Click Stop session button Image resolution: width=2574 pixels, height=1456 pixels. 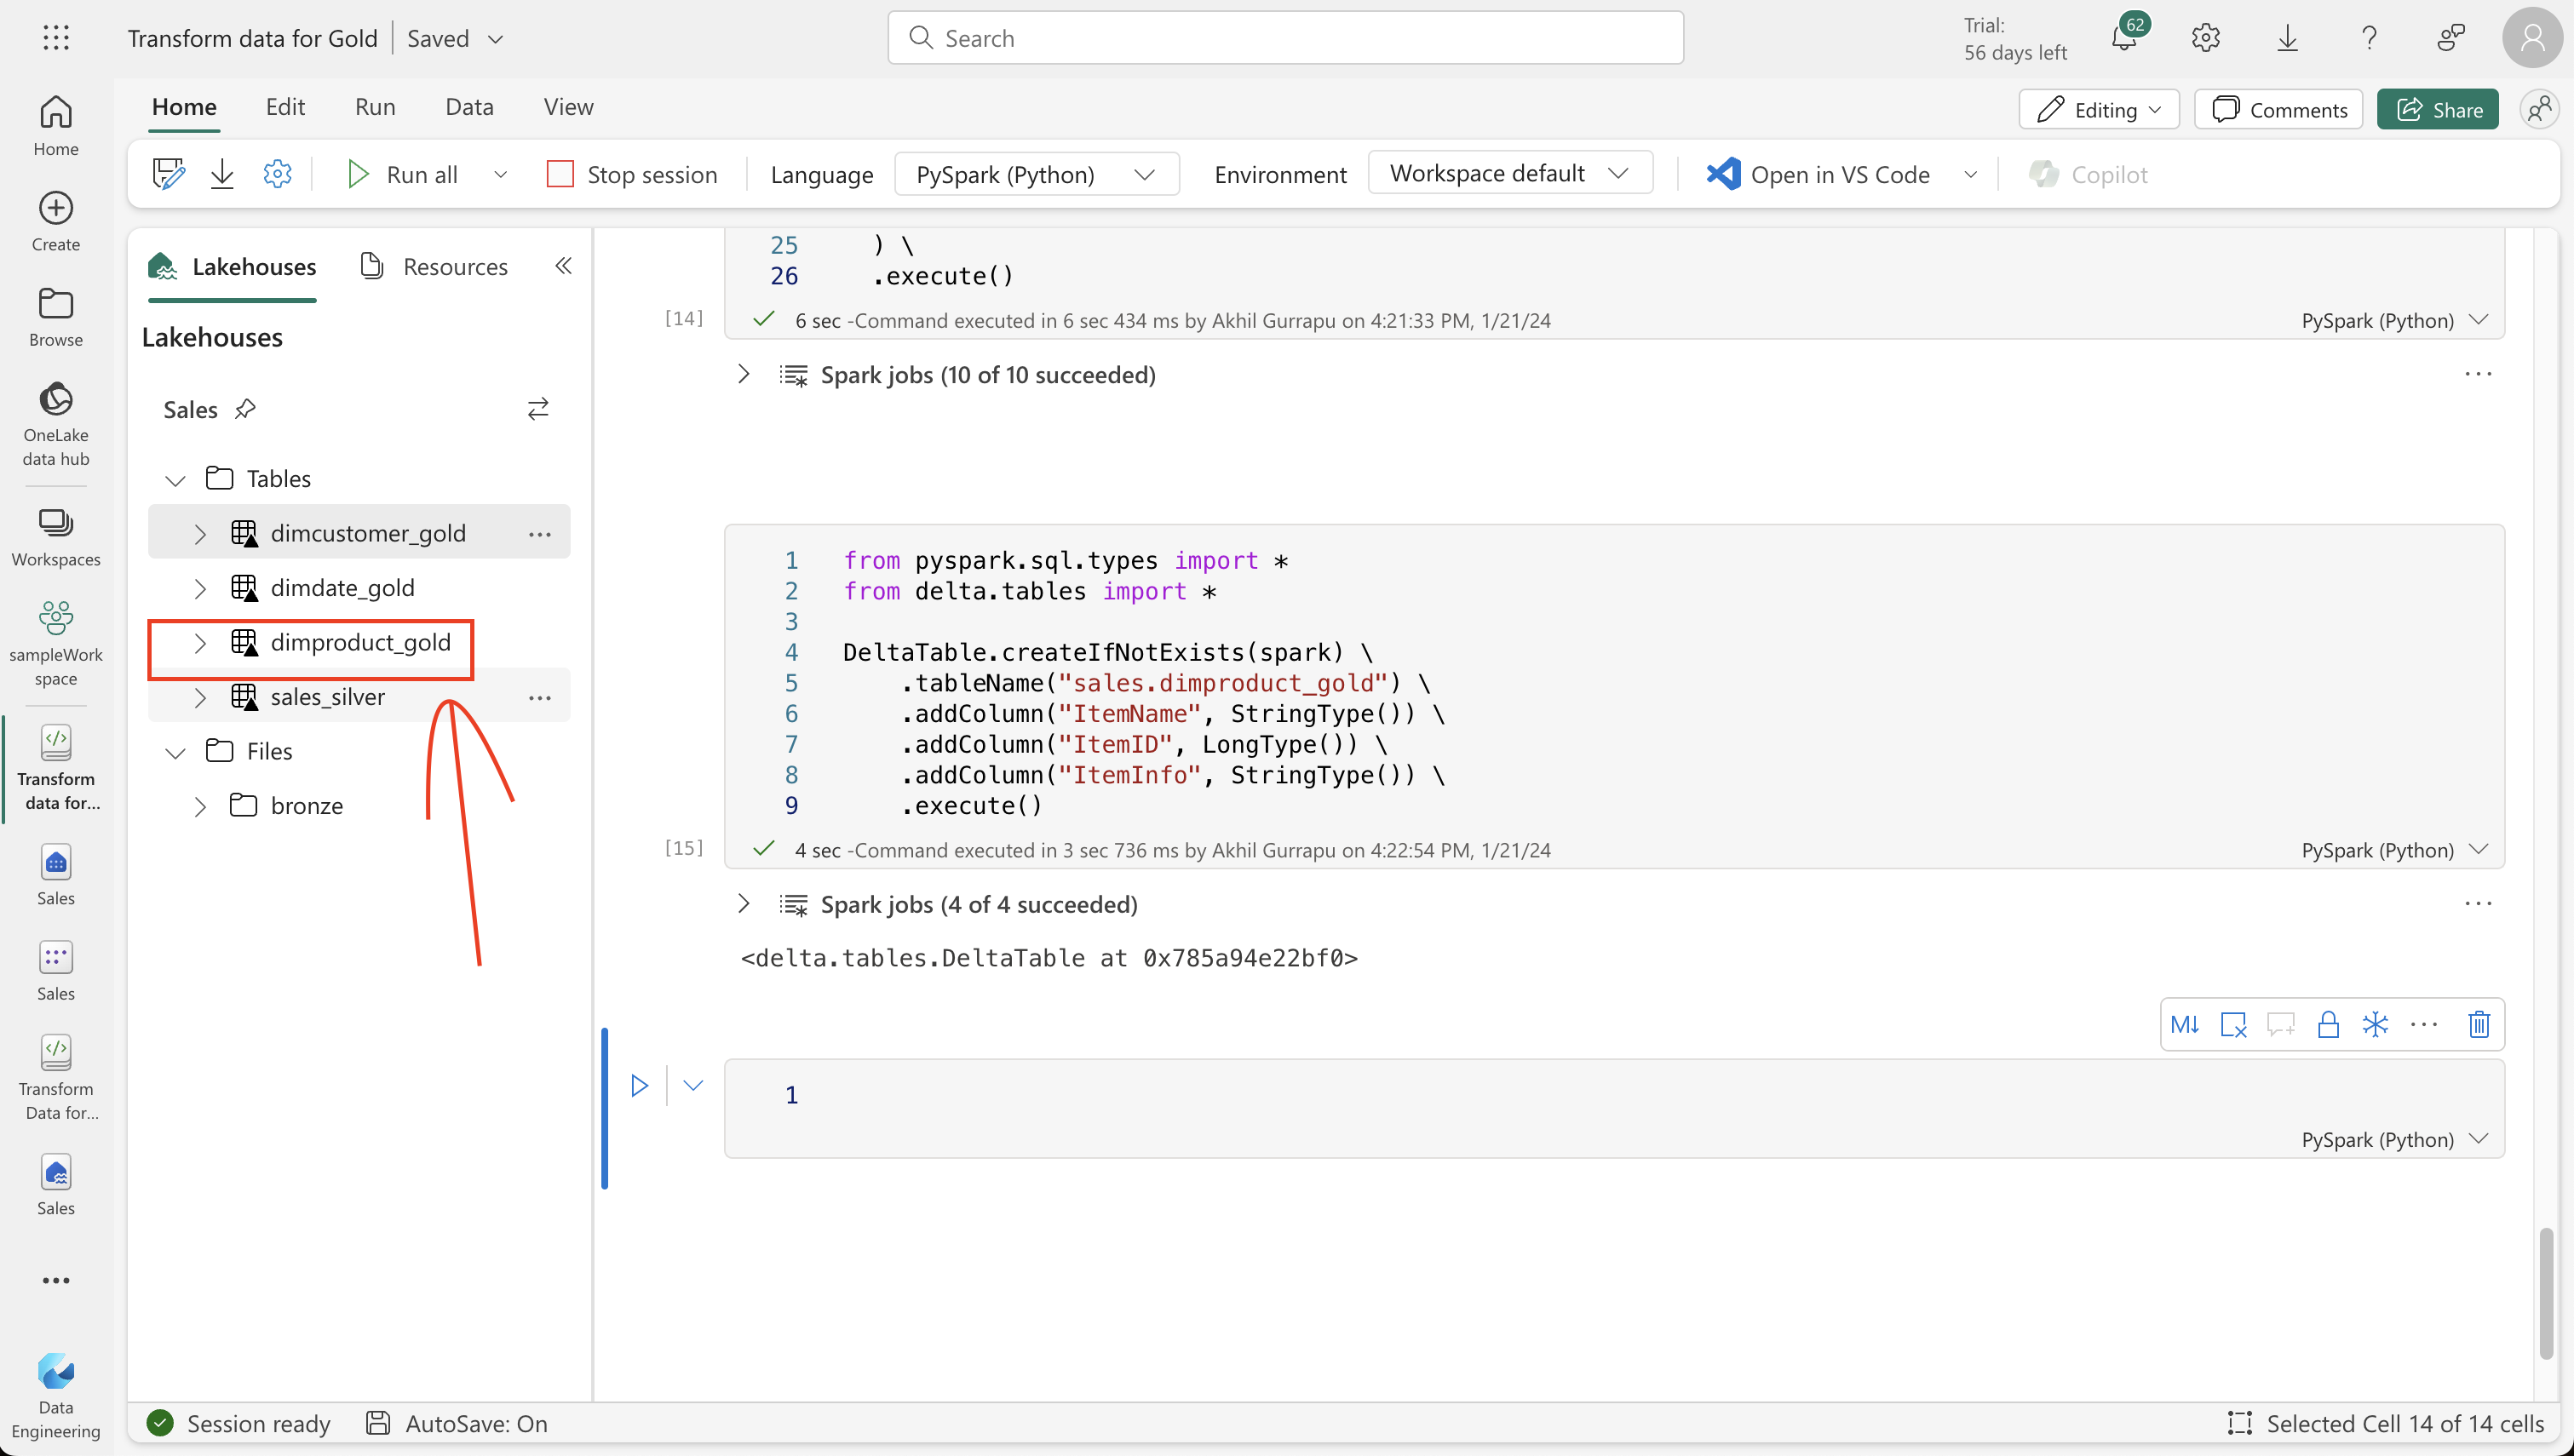pos(632,174)
